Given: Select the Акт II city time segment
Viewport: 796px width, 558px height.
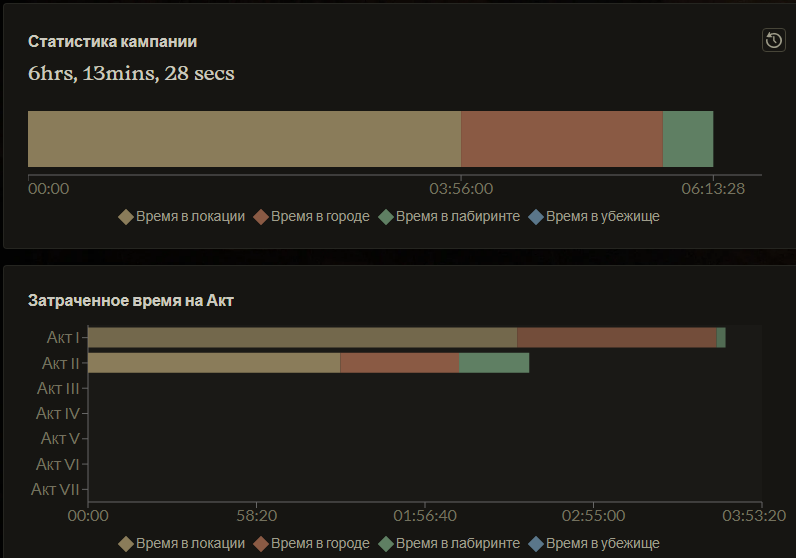Looking at the screenshot, I should click(400, 363).
